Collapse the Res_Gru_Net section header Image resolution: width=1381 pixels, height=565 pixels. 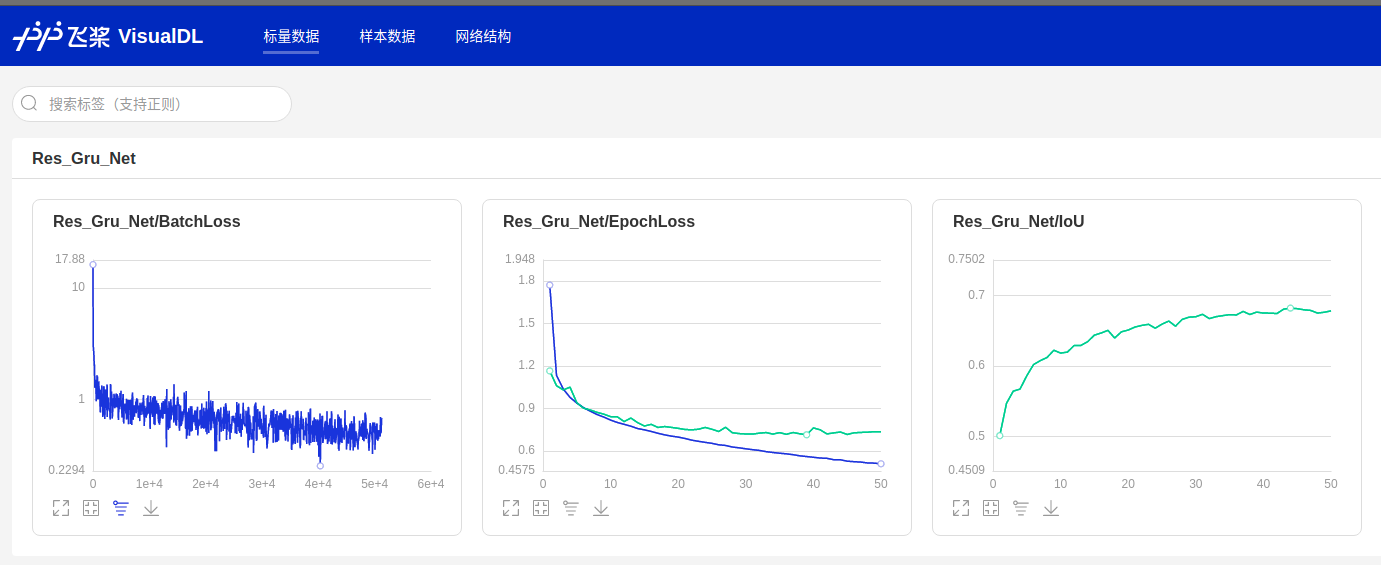(x=84, y=159)
